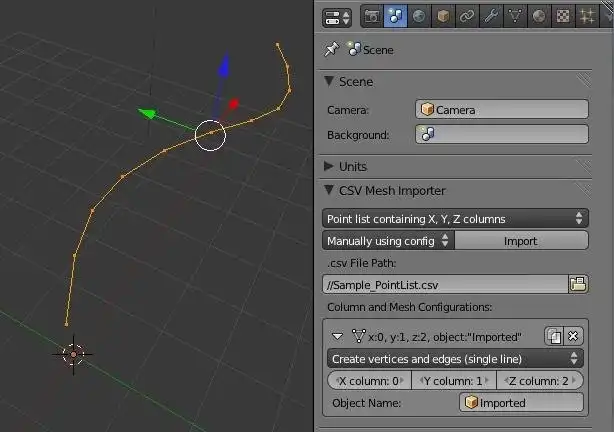This screenshot has width=614, height=432.
Task: Open Mesh Data tab (triangle vertices icon)
Action: pyautogui.click(x=515, y=16)
